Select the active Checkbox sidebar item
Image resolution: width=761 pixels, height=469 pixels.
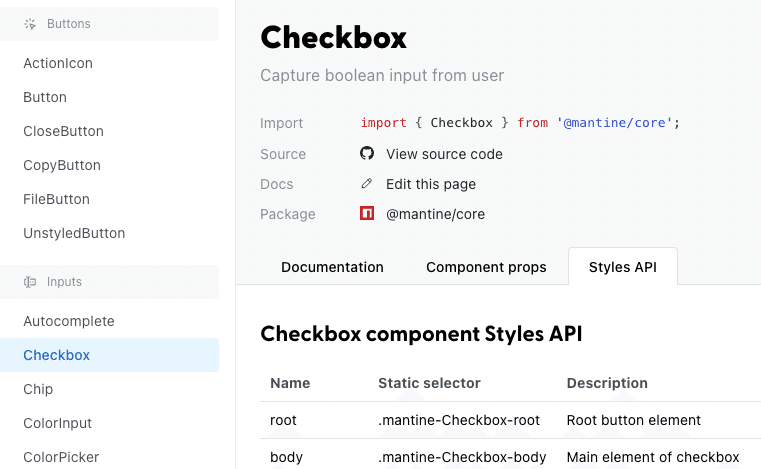[x=109, y=355]
